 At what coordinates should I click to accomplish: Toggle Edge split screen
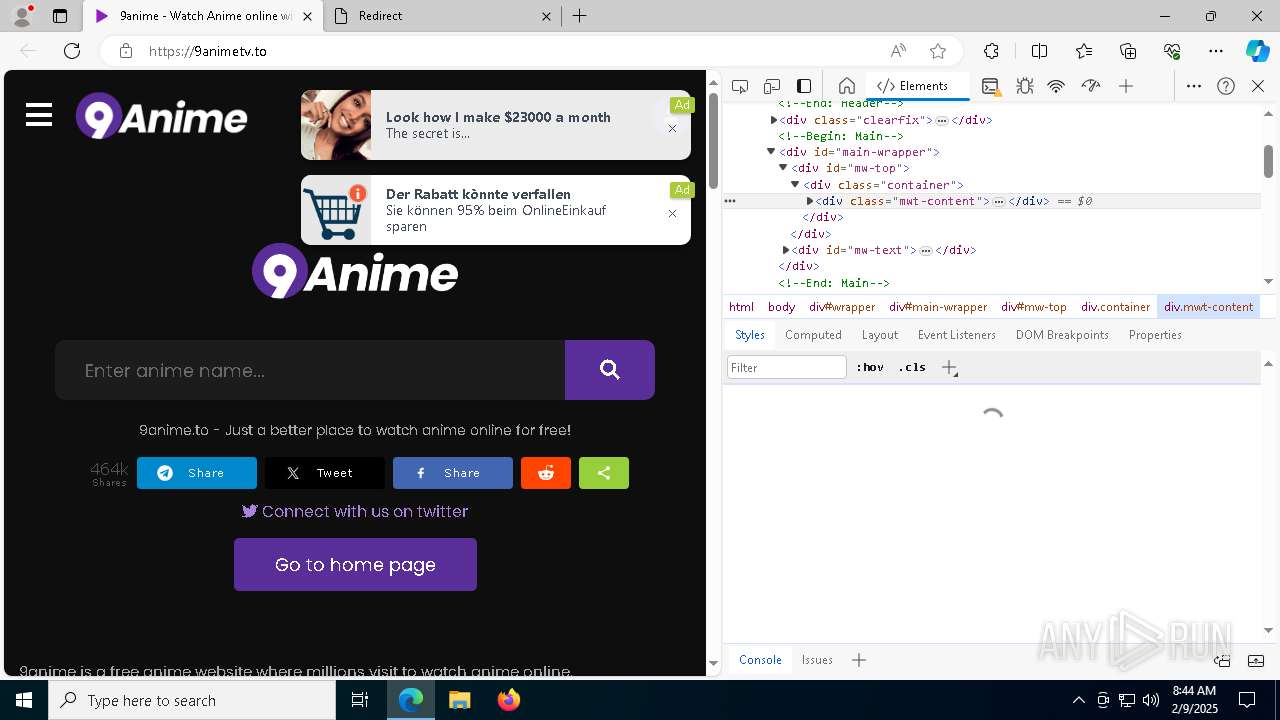(1039, 51)
